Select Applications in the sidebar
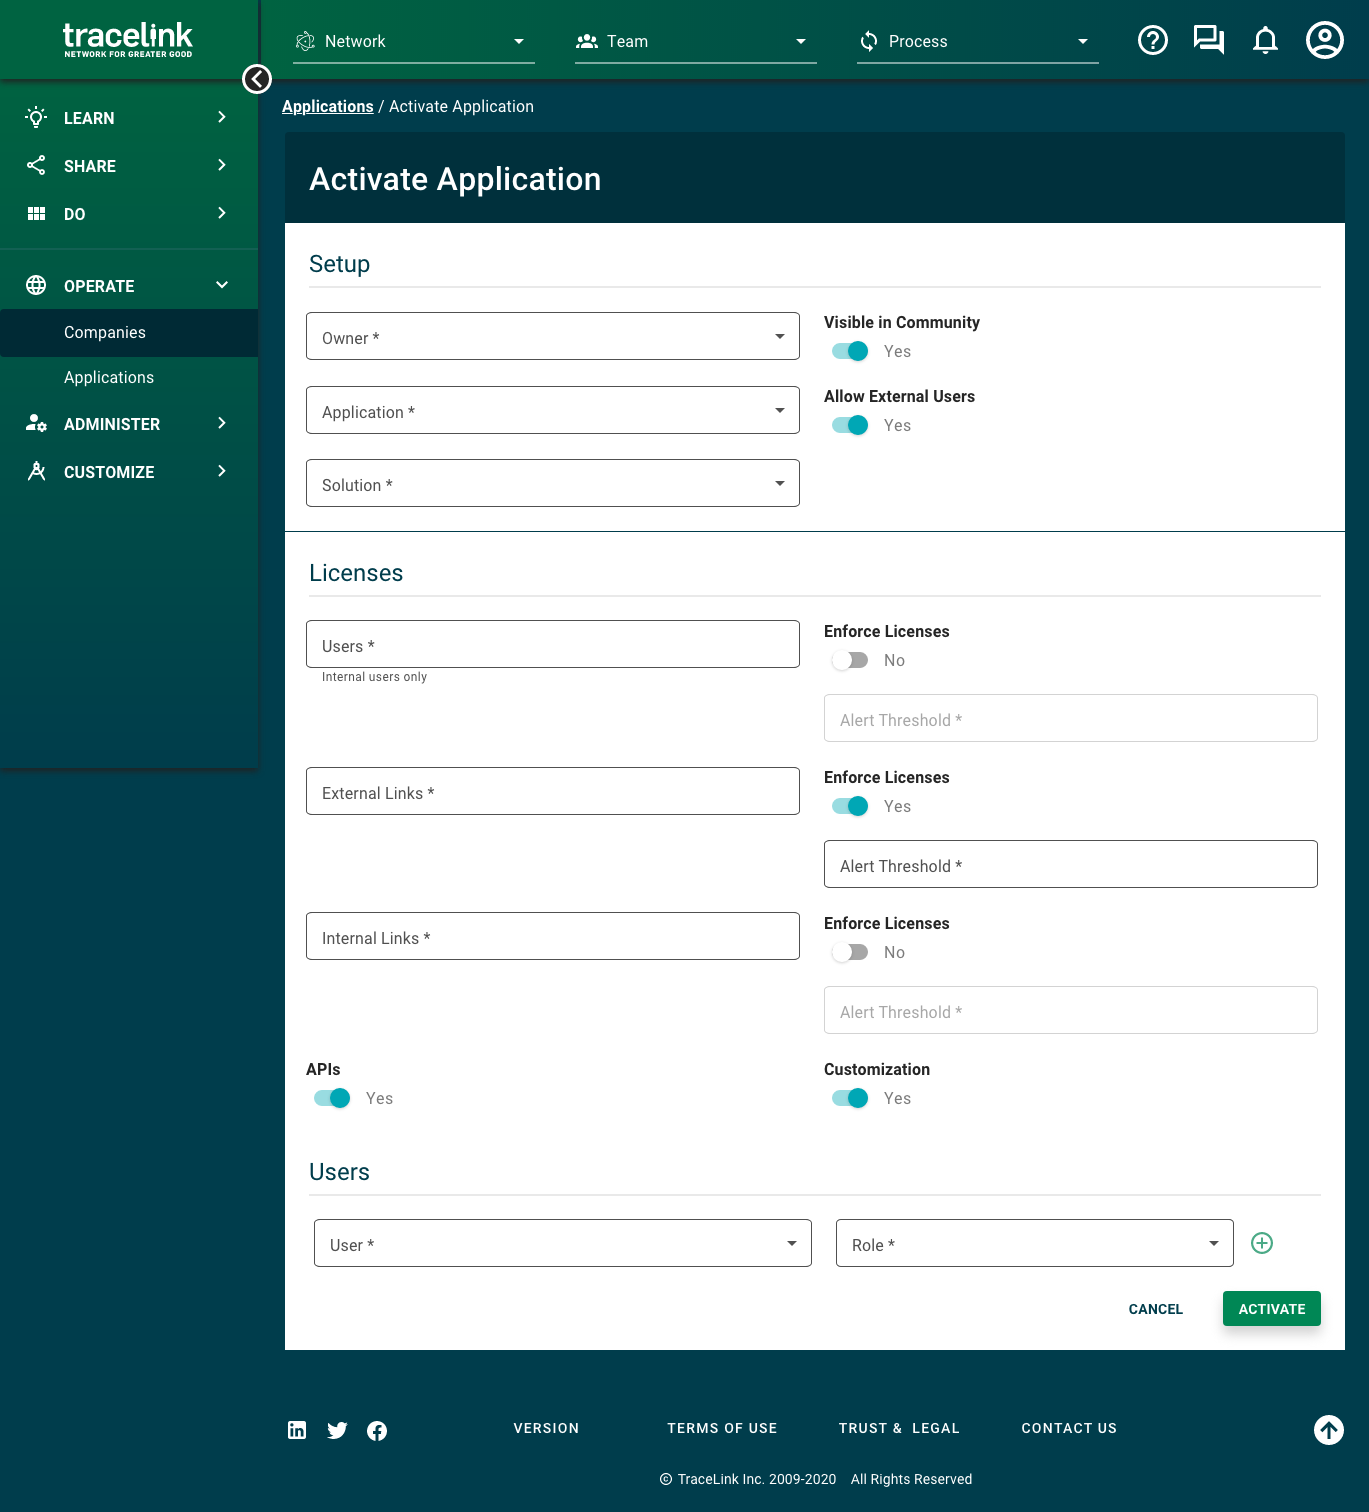This screenshot has height=1512, width=1369. (x=129, y=377)
